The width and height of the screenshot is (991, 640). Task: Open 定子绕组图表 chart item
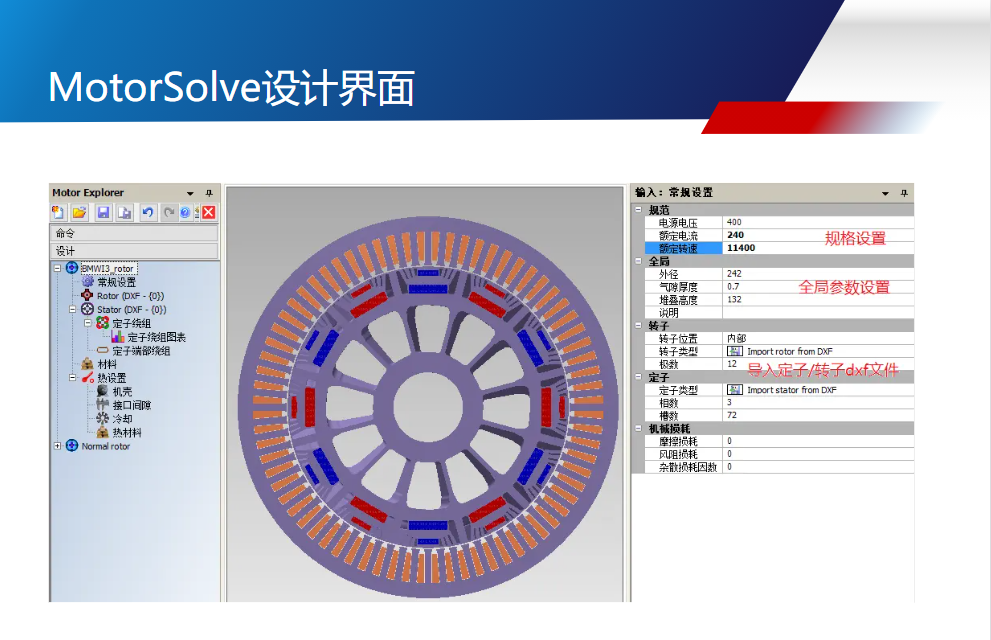(155, 337)
